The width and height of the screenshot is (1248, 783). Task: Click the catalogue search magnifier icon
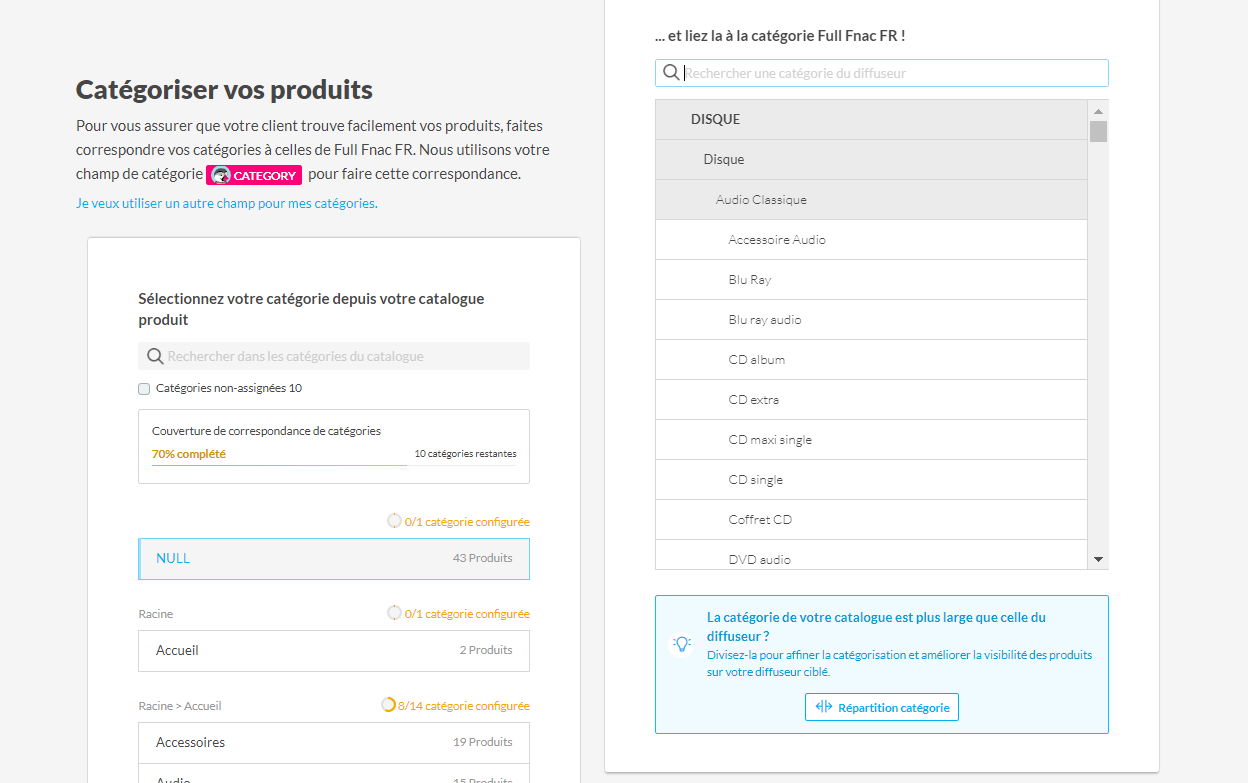155,357
